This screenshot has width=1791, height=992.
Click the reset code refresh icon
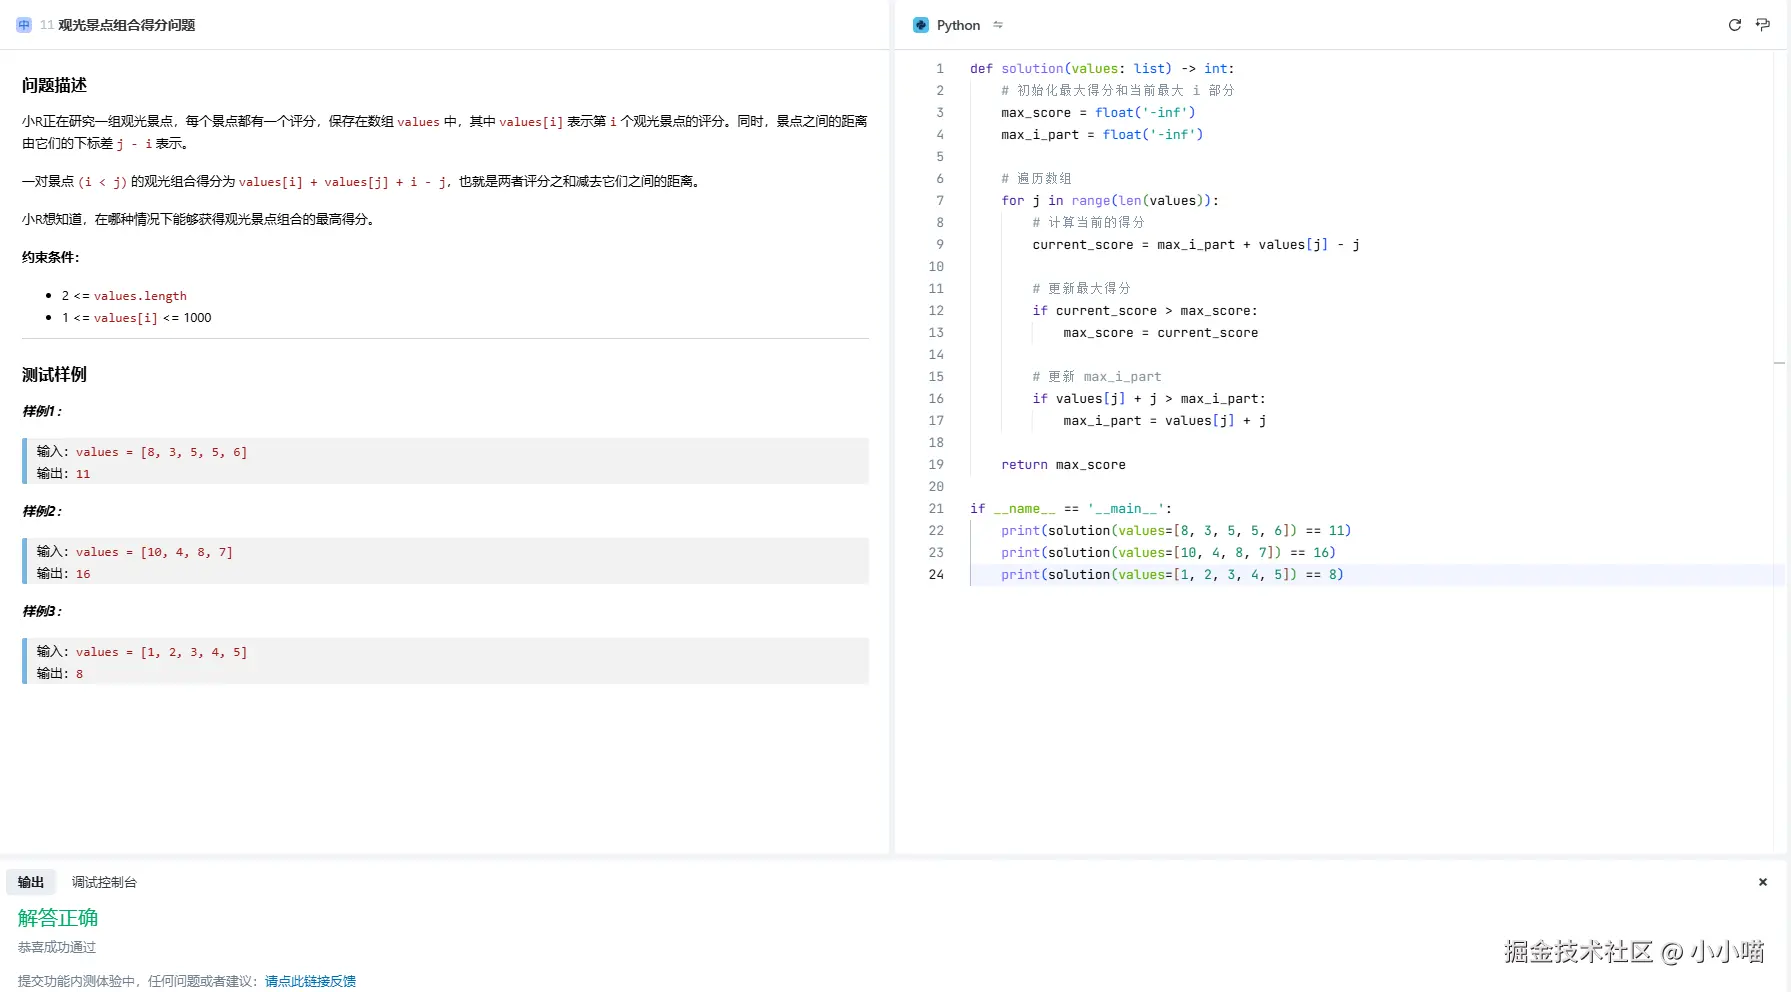(1735, 25)
